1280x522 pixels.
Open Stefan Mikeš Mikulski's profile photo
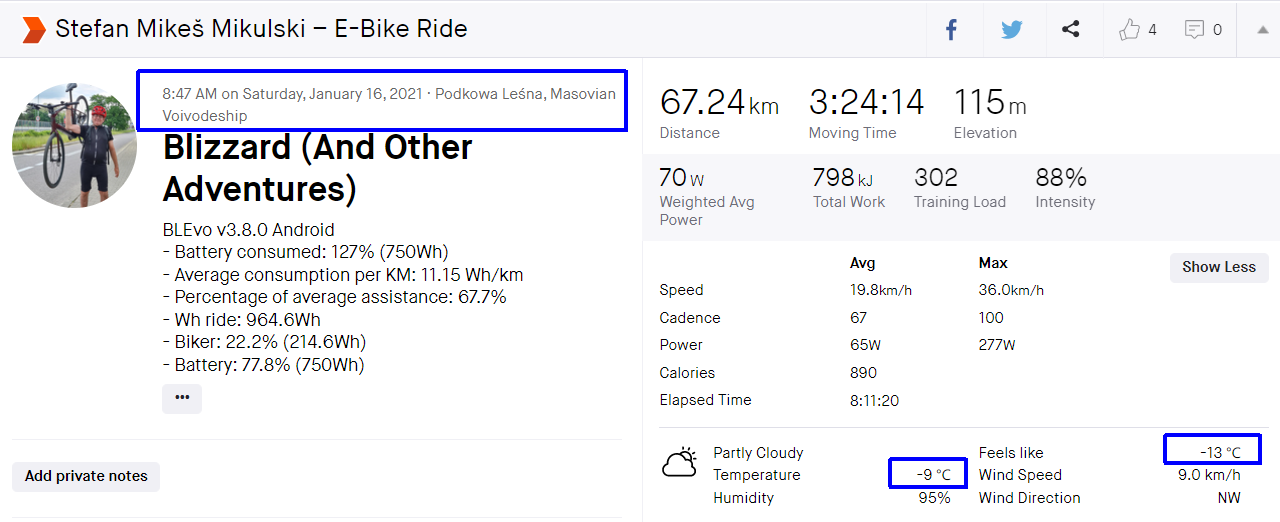(74, 145)
